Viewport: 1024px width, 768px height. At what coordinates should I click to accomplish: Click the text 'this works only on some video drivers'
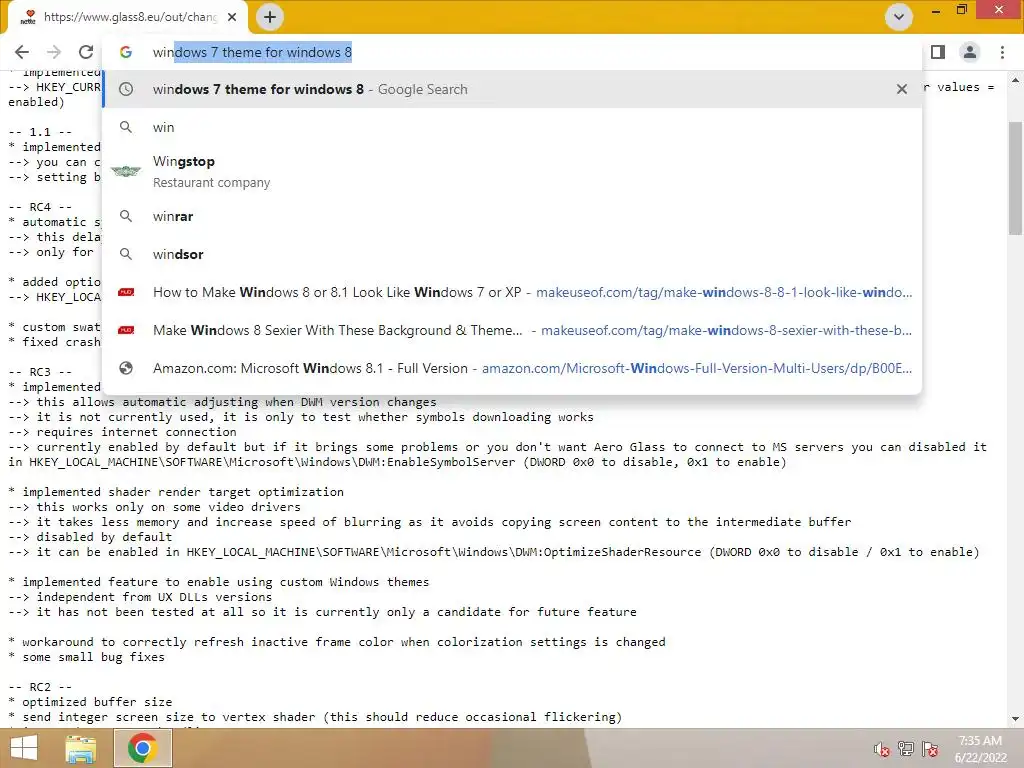pos(168,507)
